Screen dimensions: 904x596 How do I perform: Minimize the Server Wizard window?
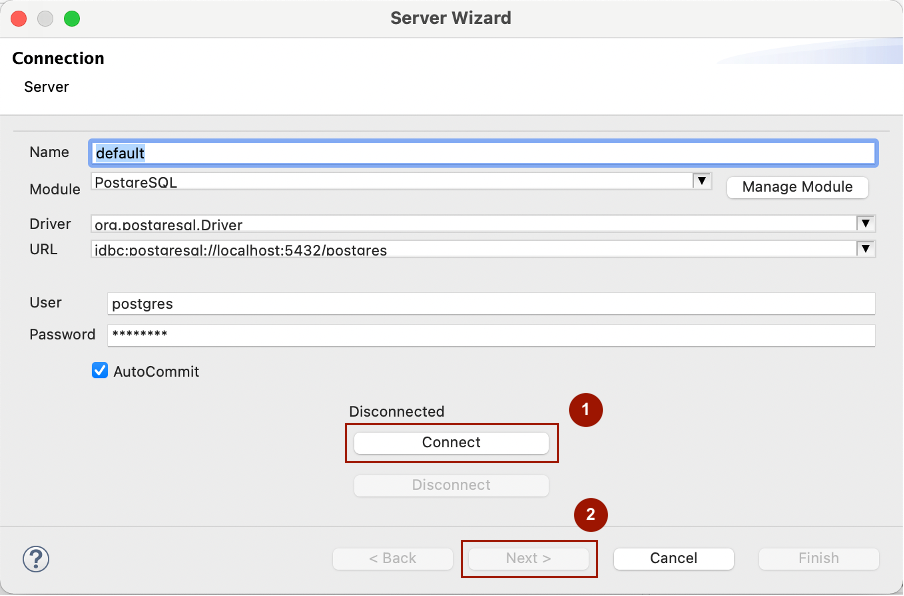pos(43,18)
